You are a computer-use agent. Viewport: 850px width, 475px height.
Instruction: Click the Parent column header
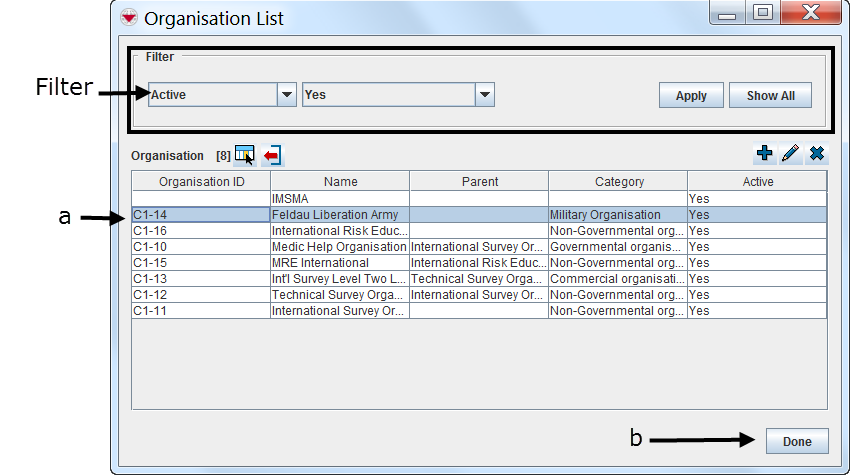click(479, 181)
